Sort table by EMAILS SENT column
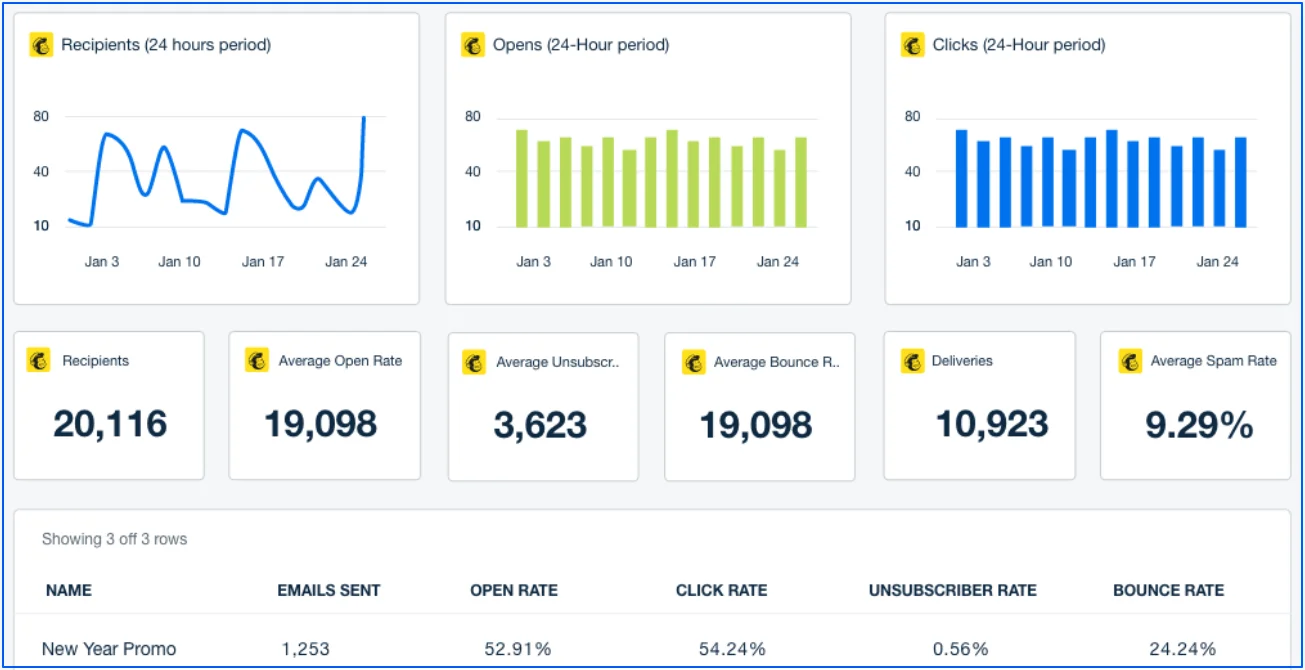The height and width of the screenshot is (670, 1305). coord(329,590)
